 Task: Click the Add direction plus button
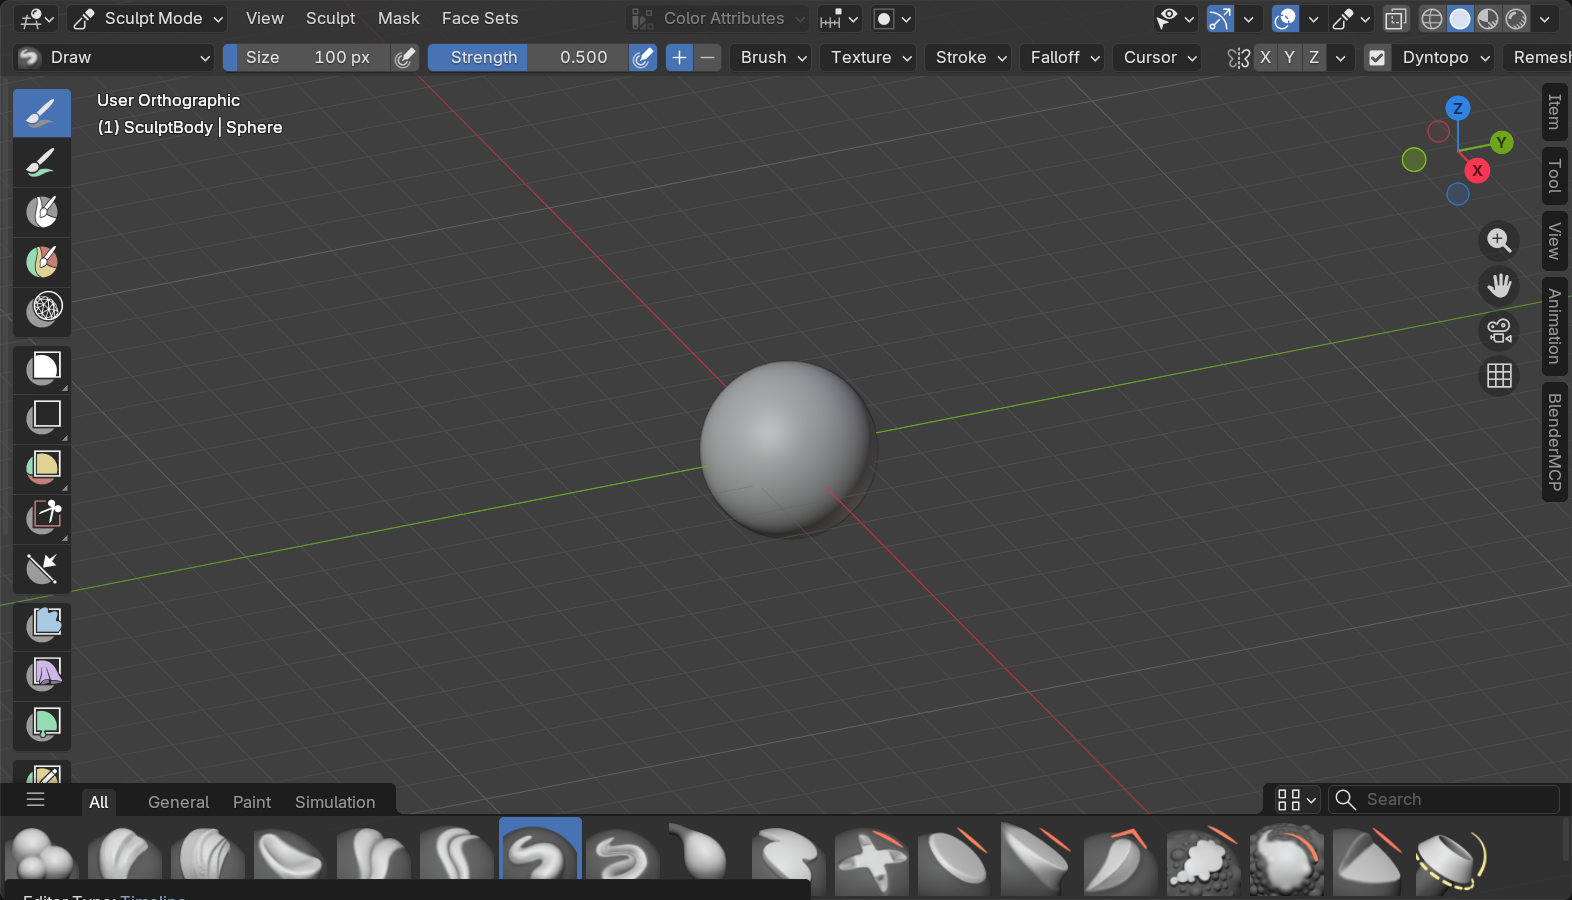tap(680, 58)
